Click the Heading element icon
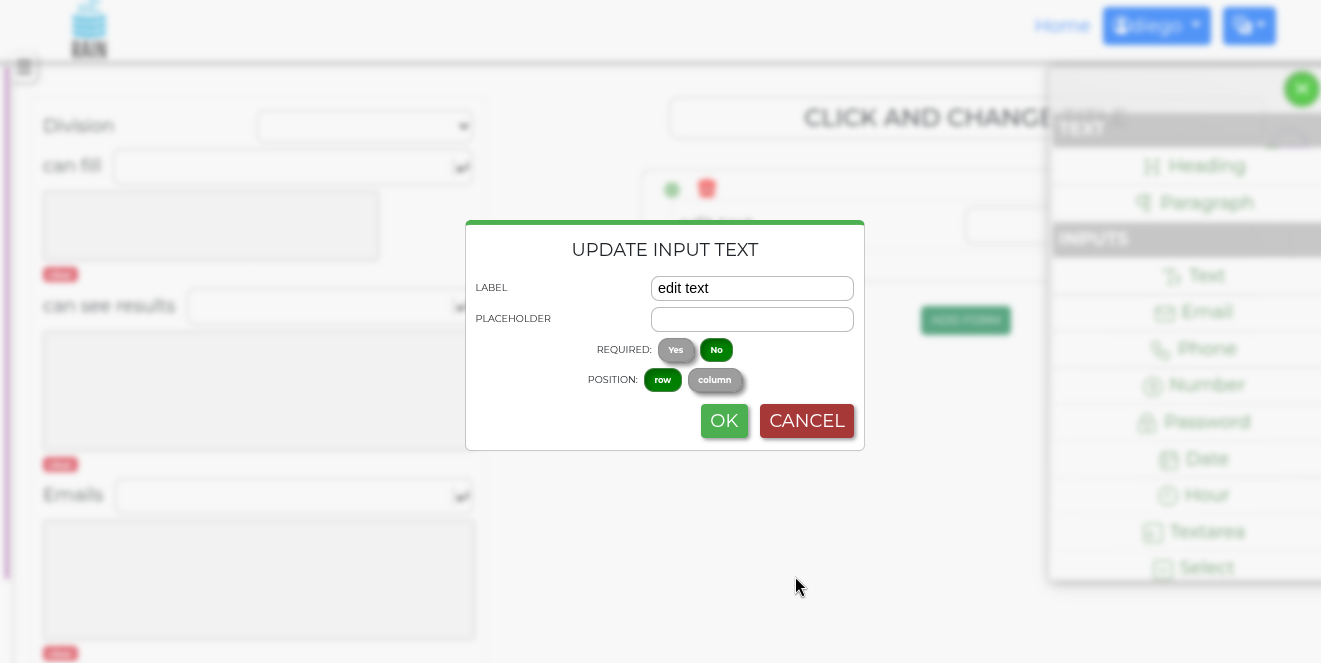Screen dimensions: 1321x663 pyautogui.click(x=1152, y=166)
